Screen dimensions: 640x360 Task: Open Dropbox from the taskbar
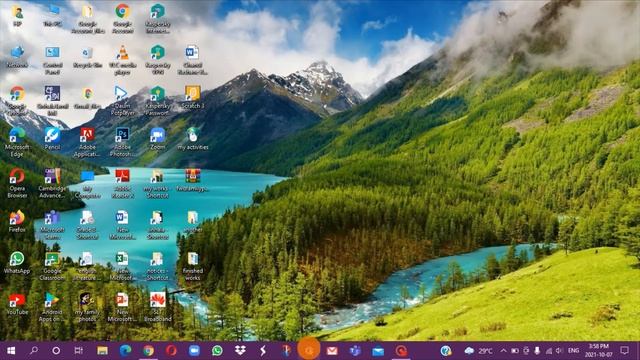[240, 351]
